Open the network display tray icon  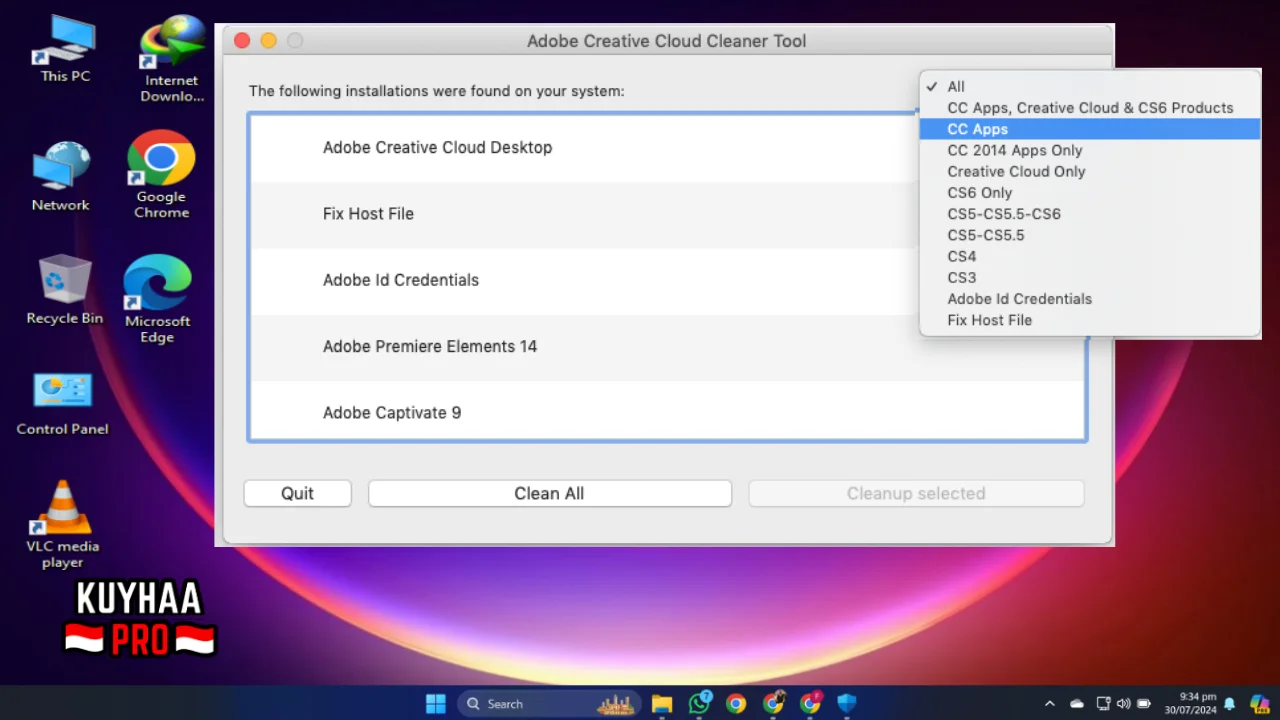1103,704
